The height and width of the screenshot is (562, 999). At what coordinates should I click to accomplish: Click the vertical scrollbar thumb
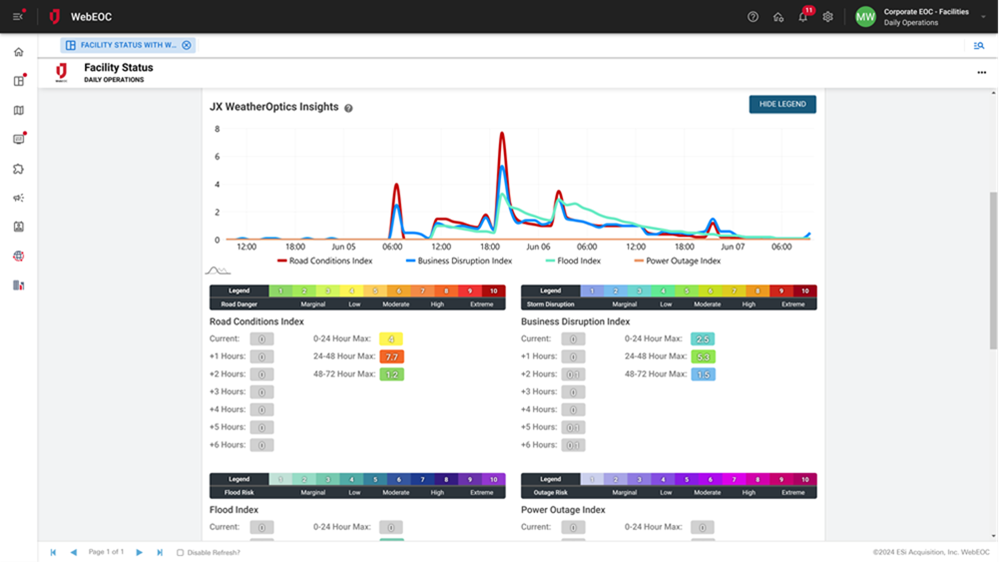coord(993,270)
